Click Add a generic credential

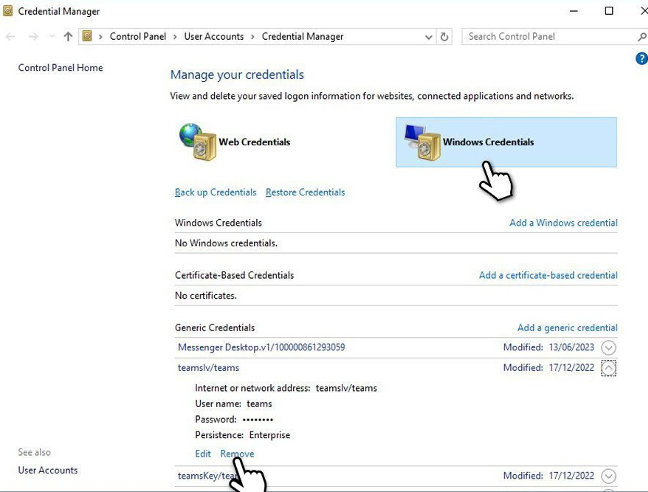[567, 328]
